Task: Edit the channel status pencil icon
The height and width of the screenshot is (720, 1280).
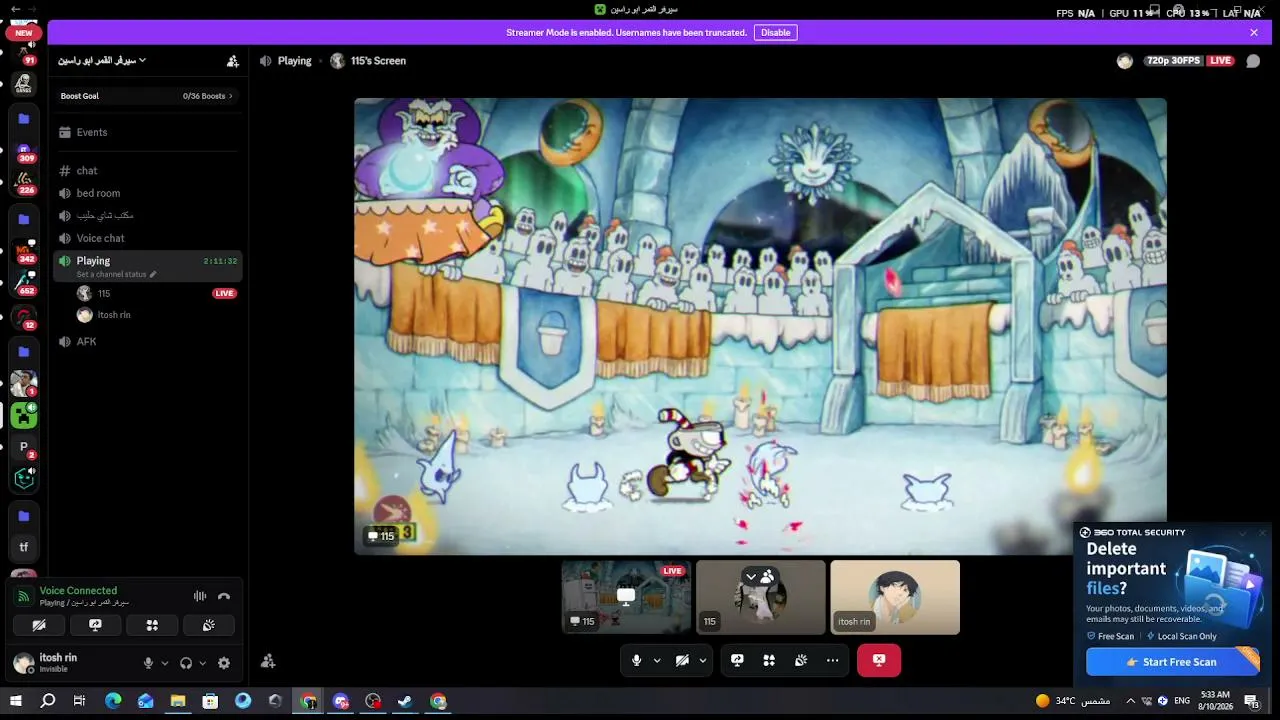Action: coord(153,274)
